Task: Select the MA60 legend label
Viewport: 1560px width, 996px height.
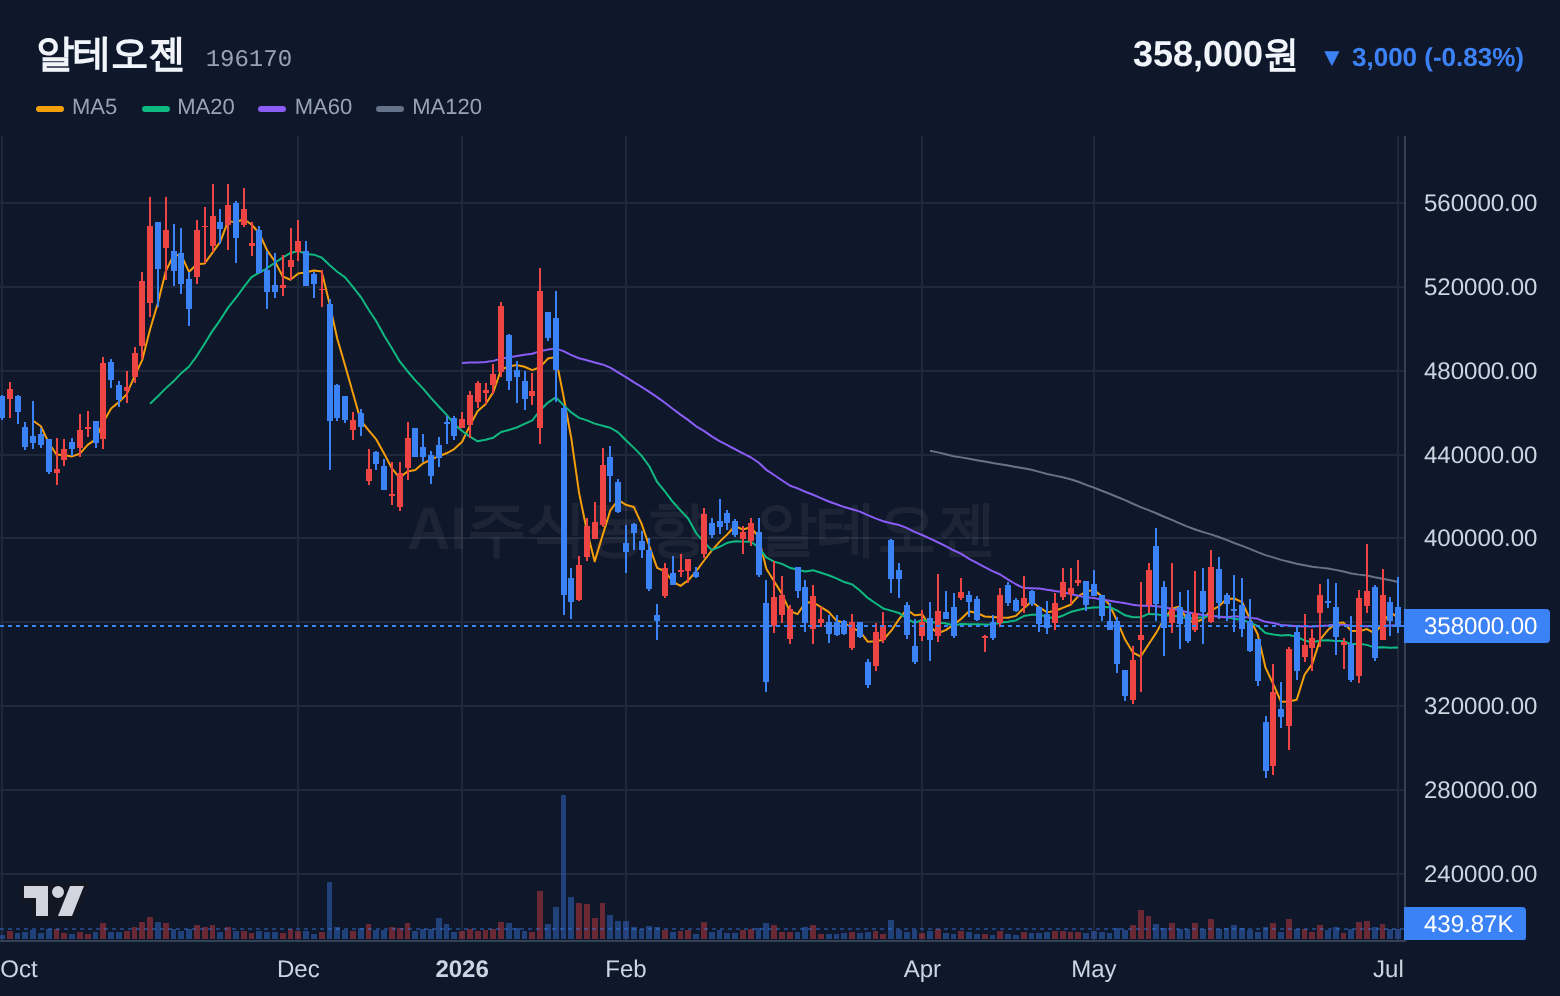Action: click(323, 107)
